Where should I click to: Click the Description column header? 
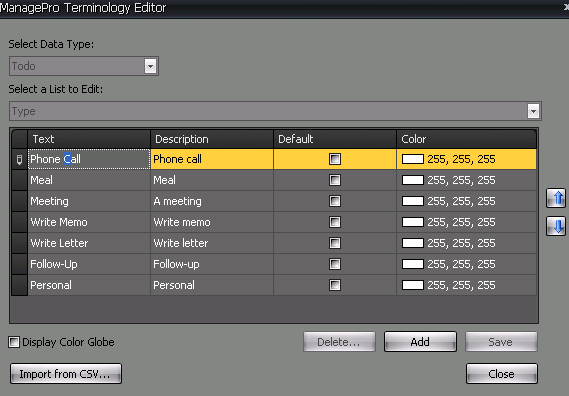click(x=212, y=139)
